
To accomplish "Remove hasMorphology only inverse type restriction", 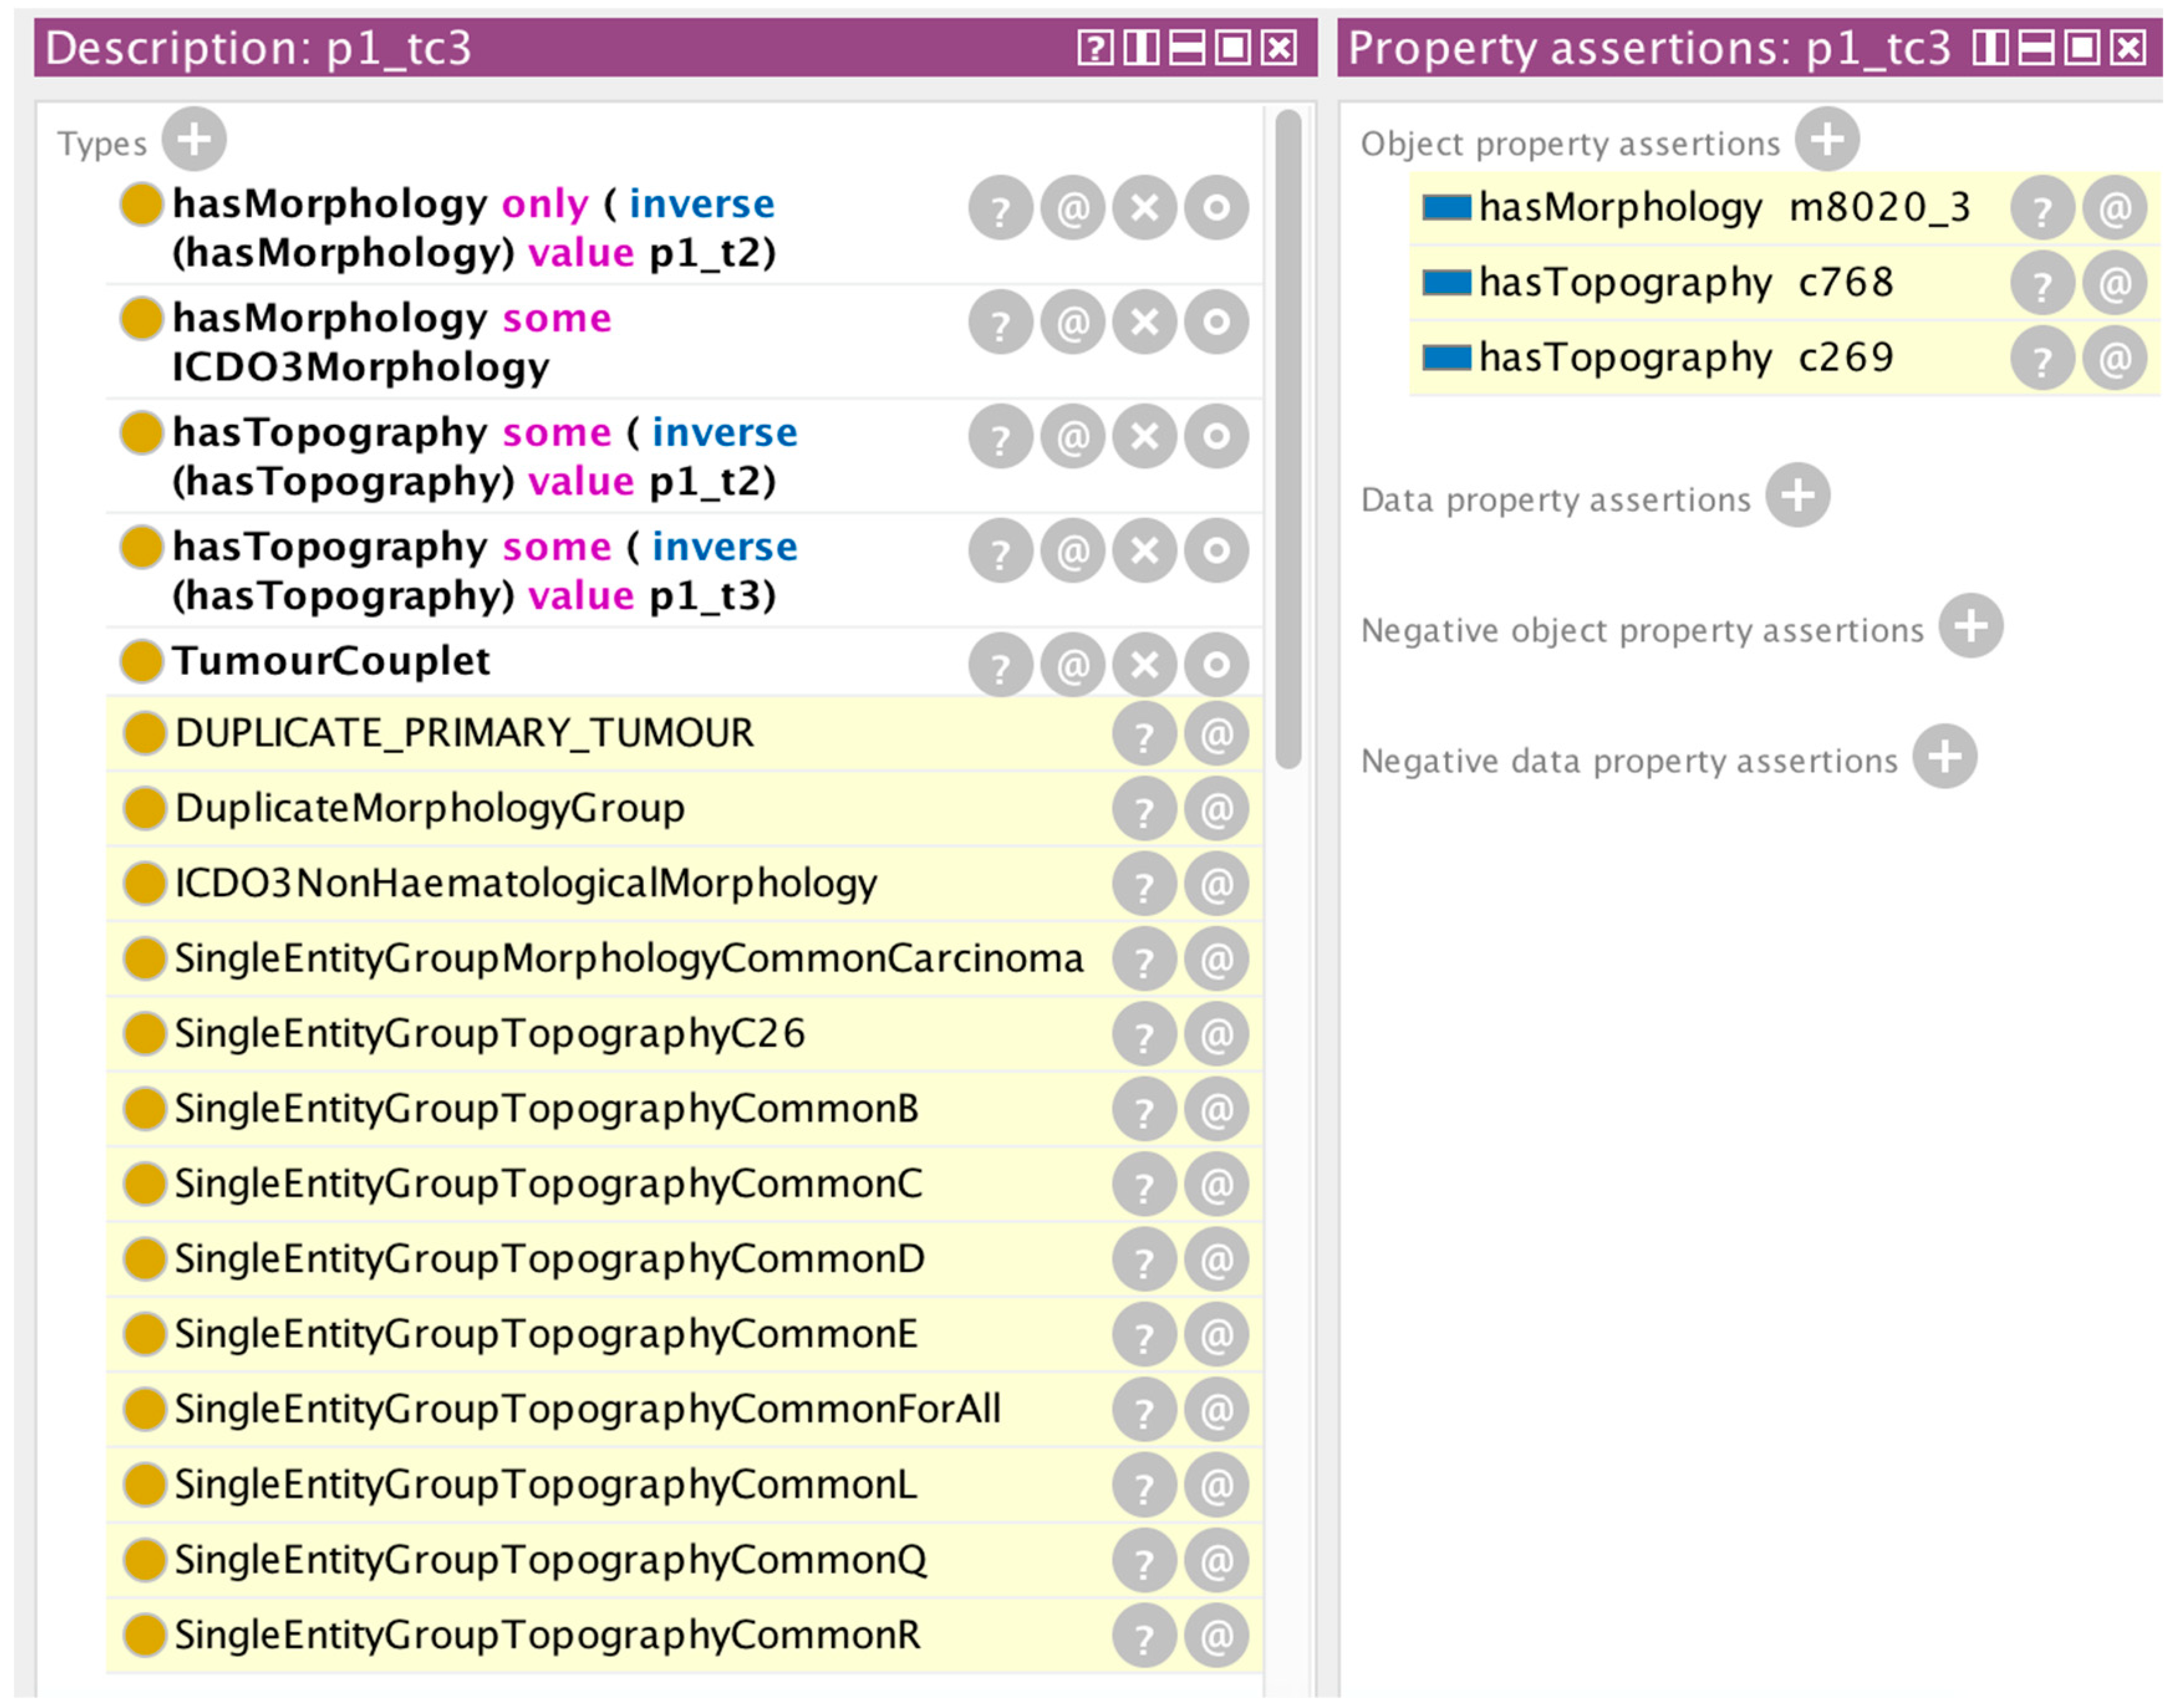I will coord(1144,208).
